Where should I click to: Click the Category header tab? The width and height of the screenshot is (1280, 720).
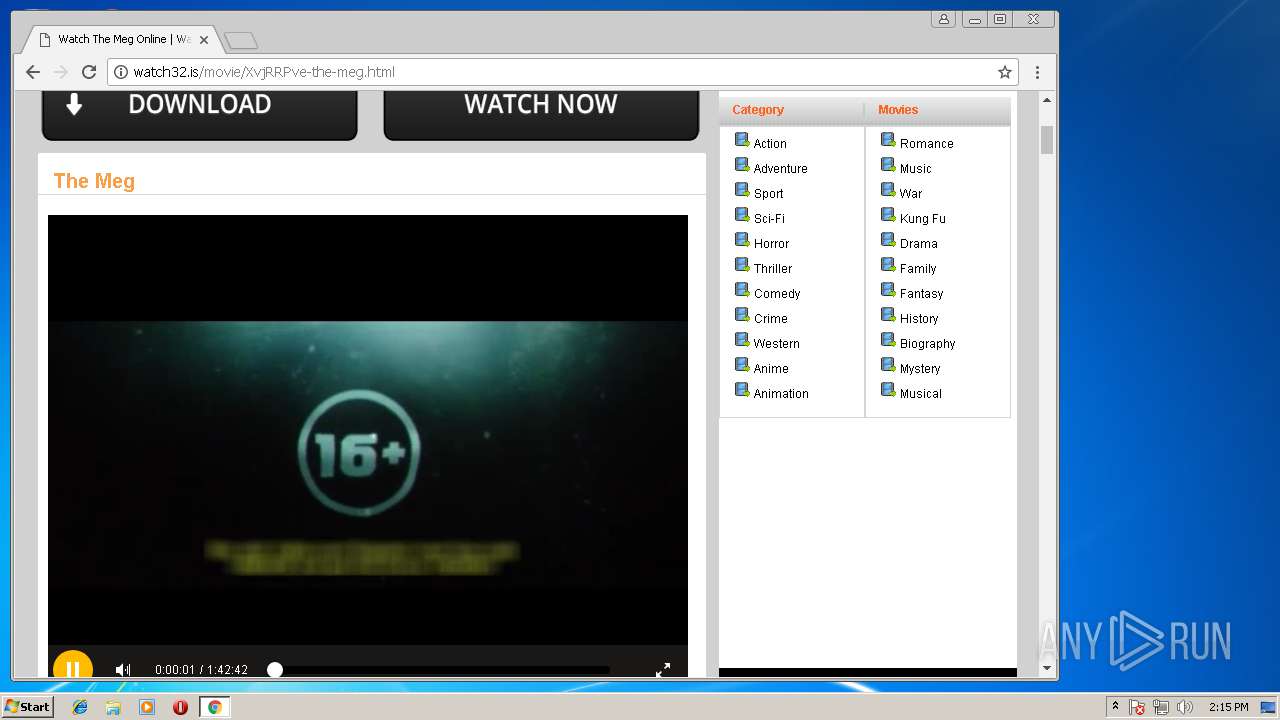point(758,110)
